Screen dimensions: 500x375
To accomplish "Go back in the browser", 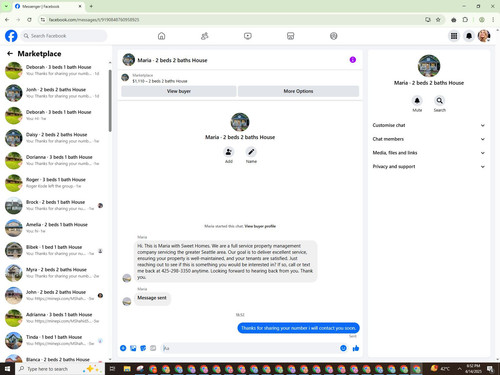I will point(7,20).
